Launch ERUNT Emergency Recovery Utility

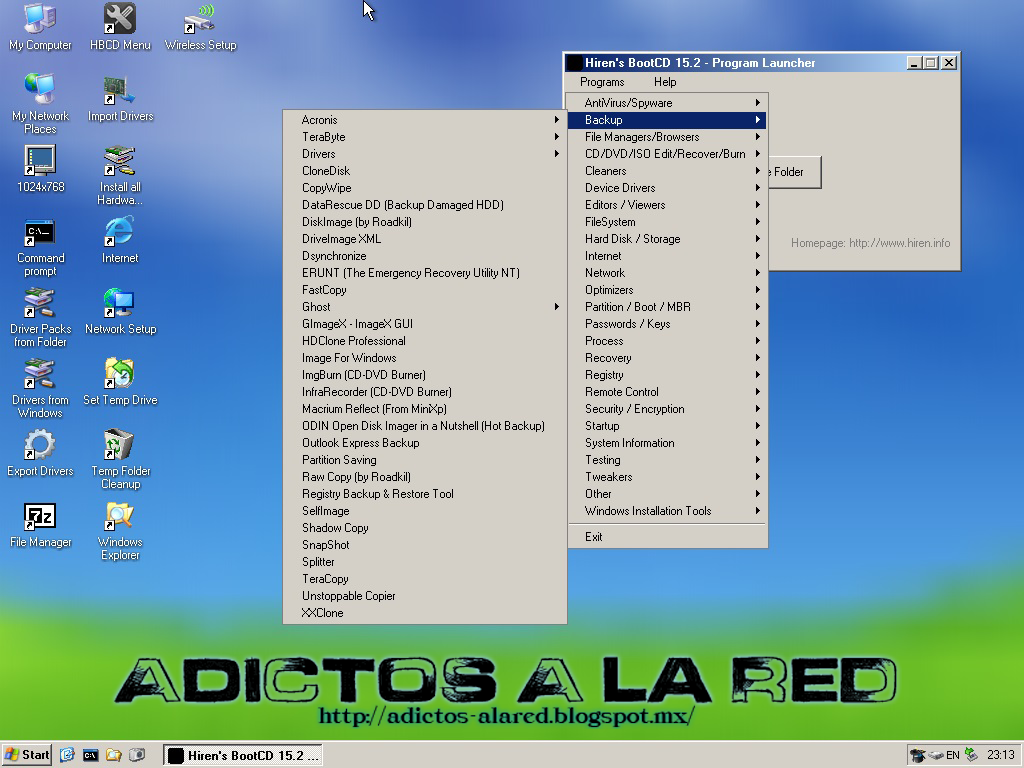(424, 272)
